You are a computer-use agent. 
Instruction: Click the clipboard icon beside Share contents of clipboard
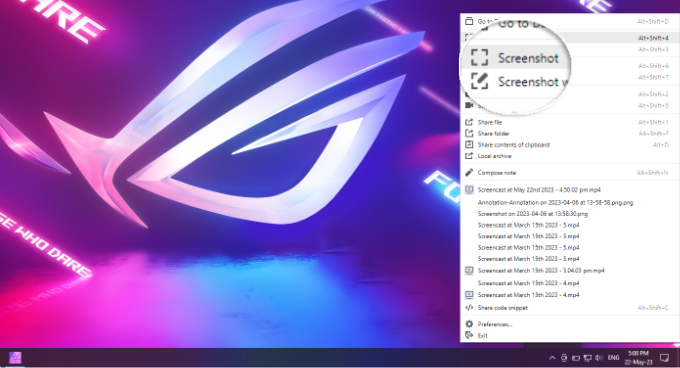pos(469,145)
